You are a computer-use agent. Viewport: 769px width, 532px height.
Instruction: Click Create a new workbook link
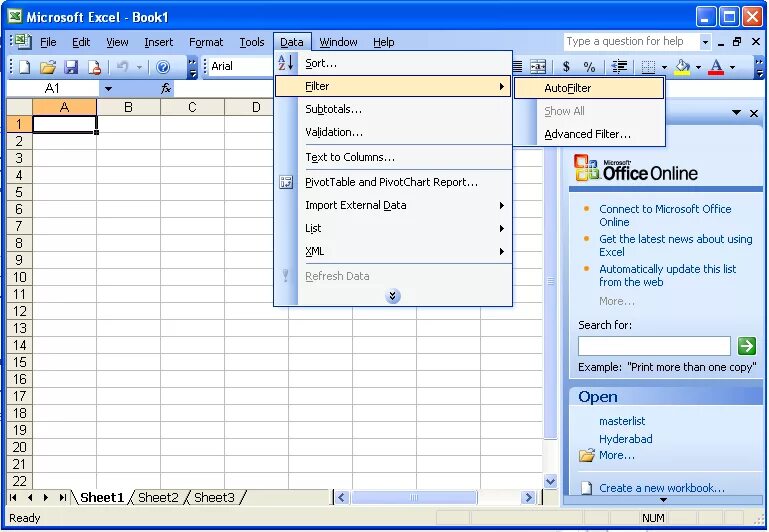point(662,488)
